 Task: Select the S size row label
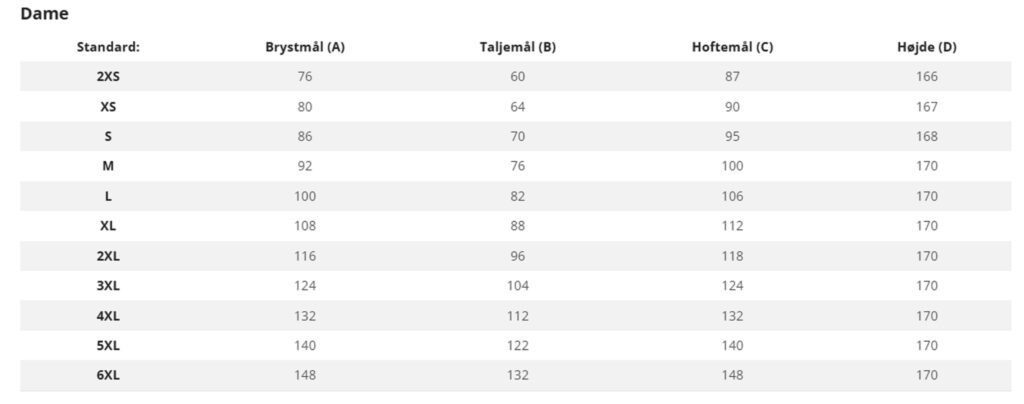108,136
